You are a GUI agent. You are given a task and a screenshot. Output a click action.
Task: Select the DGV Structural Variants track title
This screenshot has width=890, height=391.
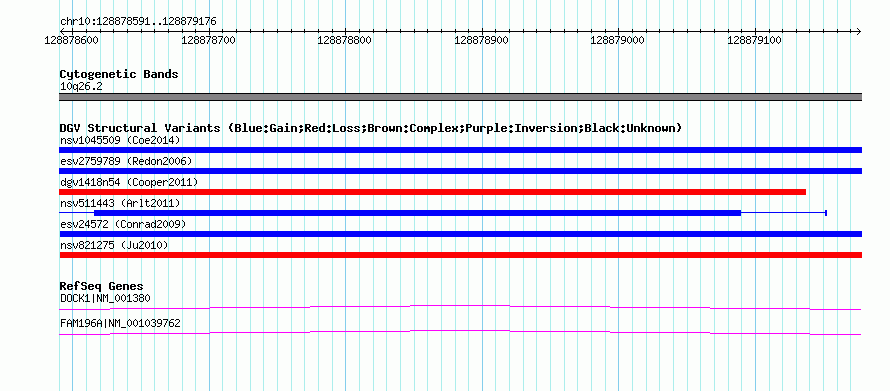click(371, 128)
